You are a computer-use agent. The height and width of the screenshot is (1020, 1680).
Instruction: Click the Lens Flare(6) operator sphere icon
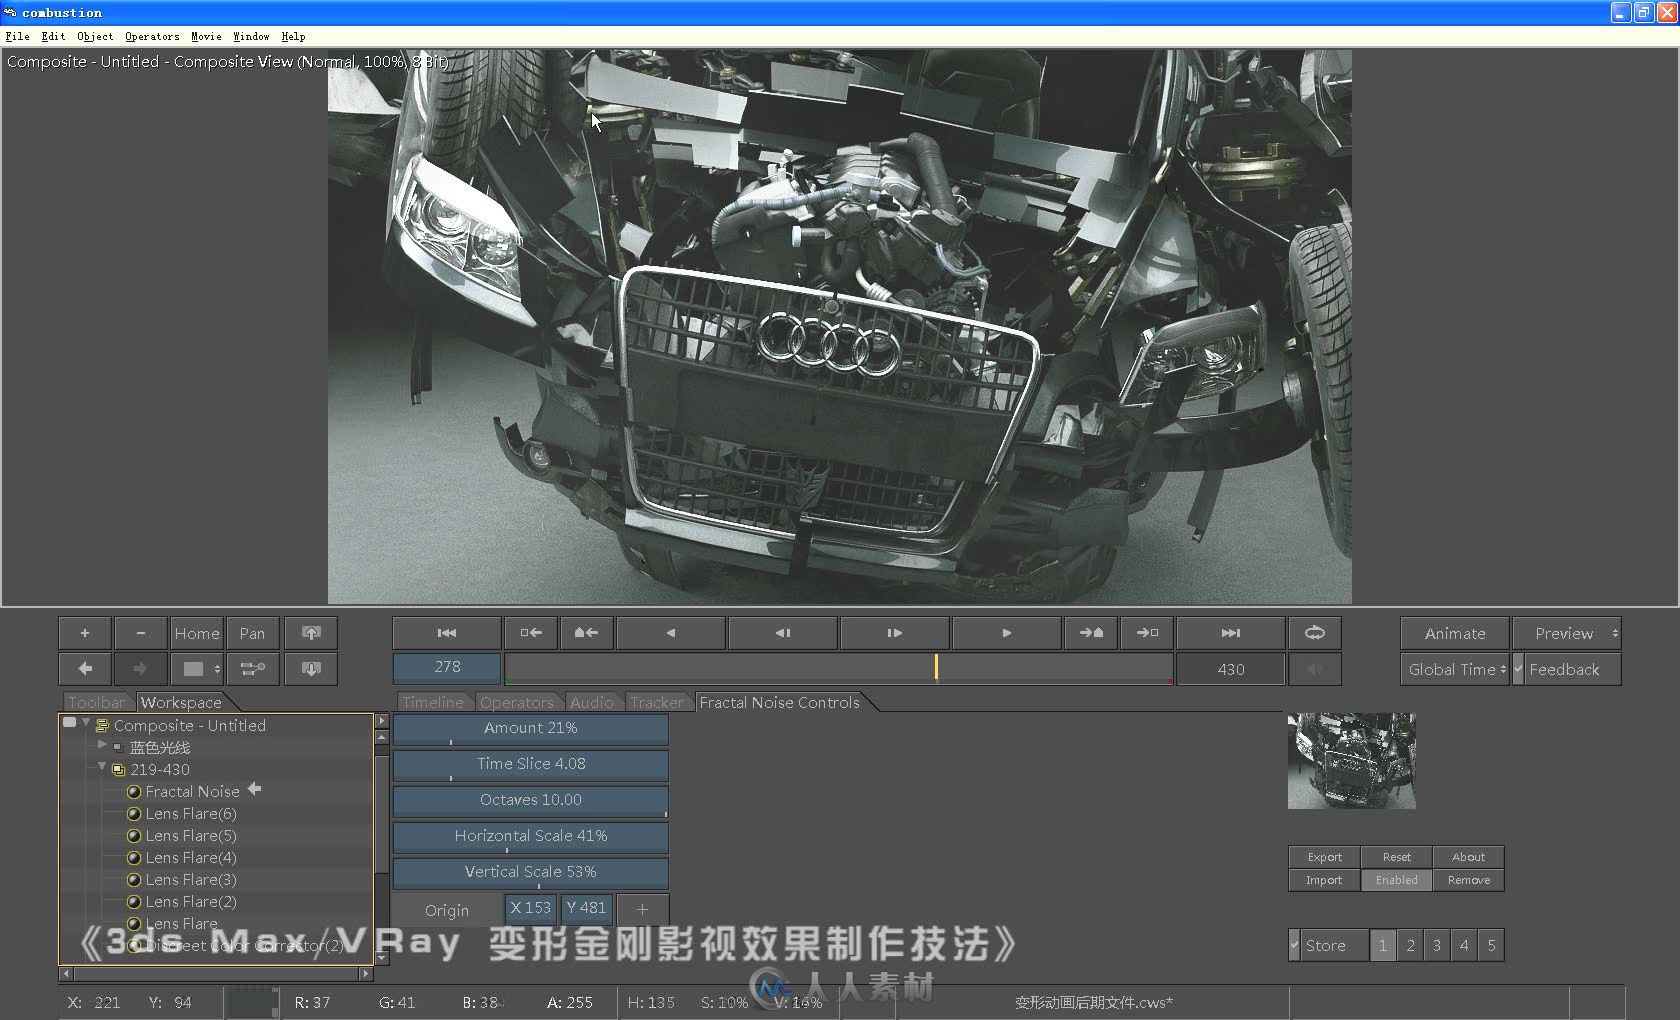pyautogui.click(x=134, y=814)
